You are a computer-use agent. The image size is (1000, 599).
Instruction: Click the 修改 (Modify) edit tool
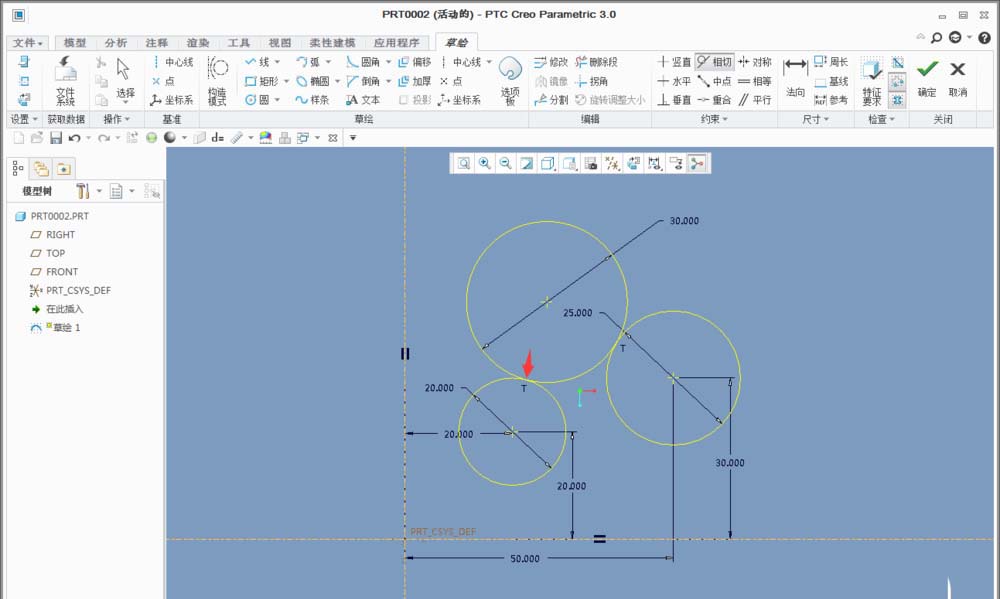(x=552, y=62)
